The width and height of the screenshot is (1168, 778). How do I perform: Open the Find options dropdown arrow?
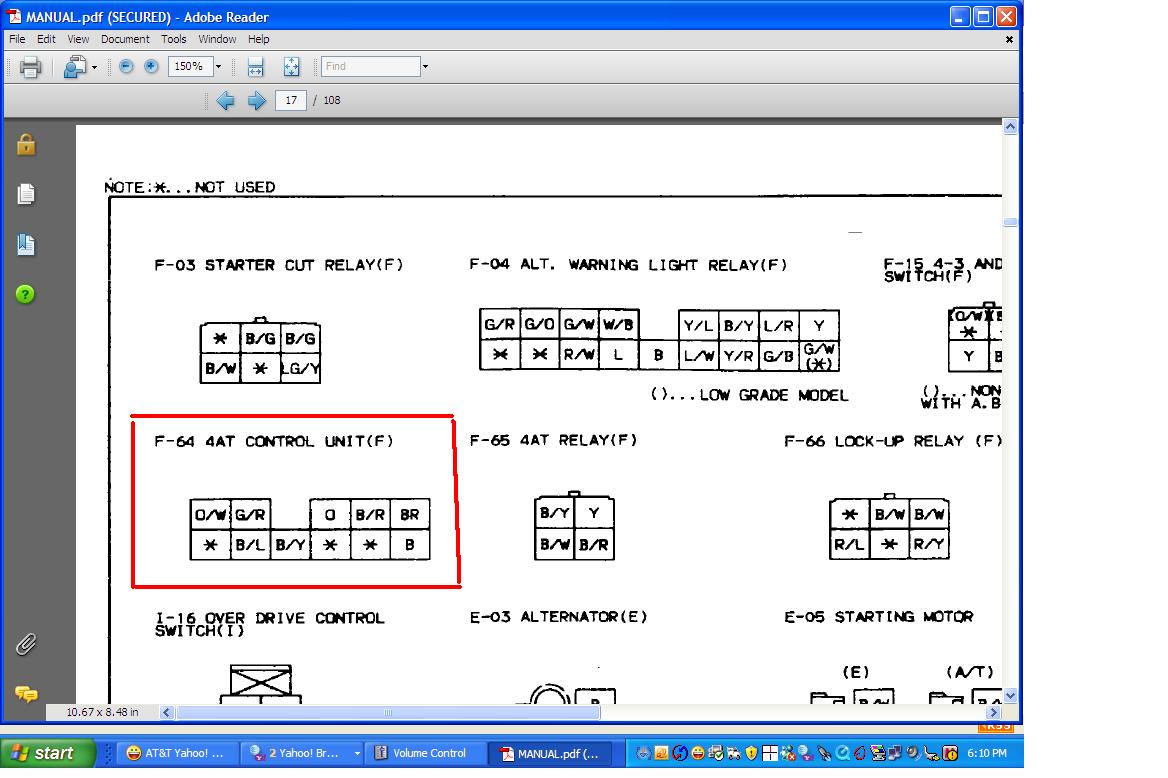[x=425, y=67]
